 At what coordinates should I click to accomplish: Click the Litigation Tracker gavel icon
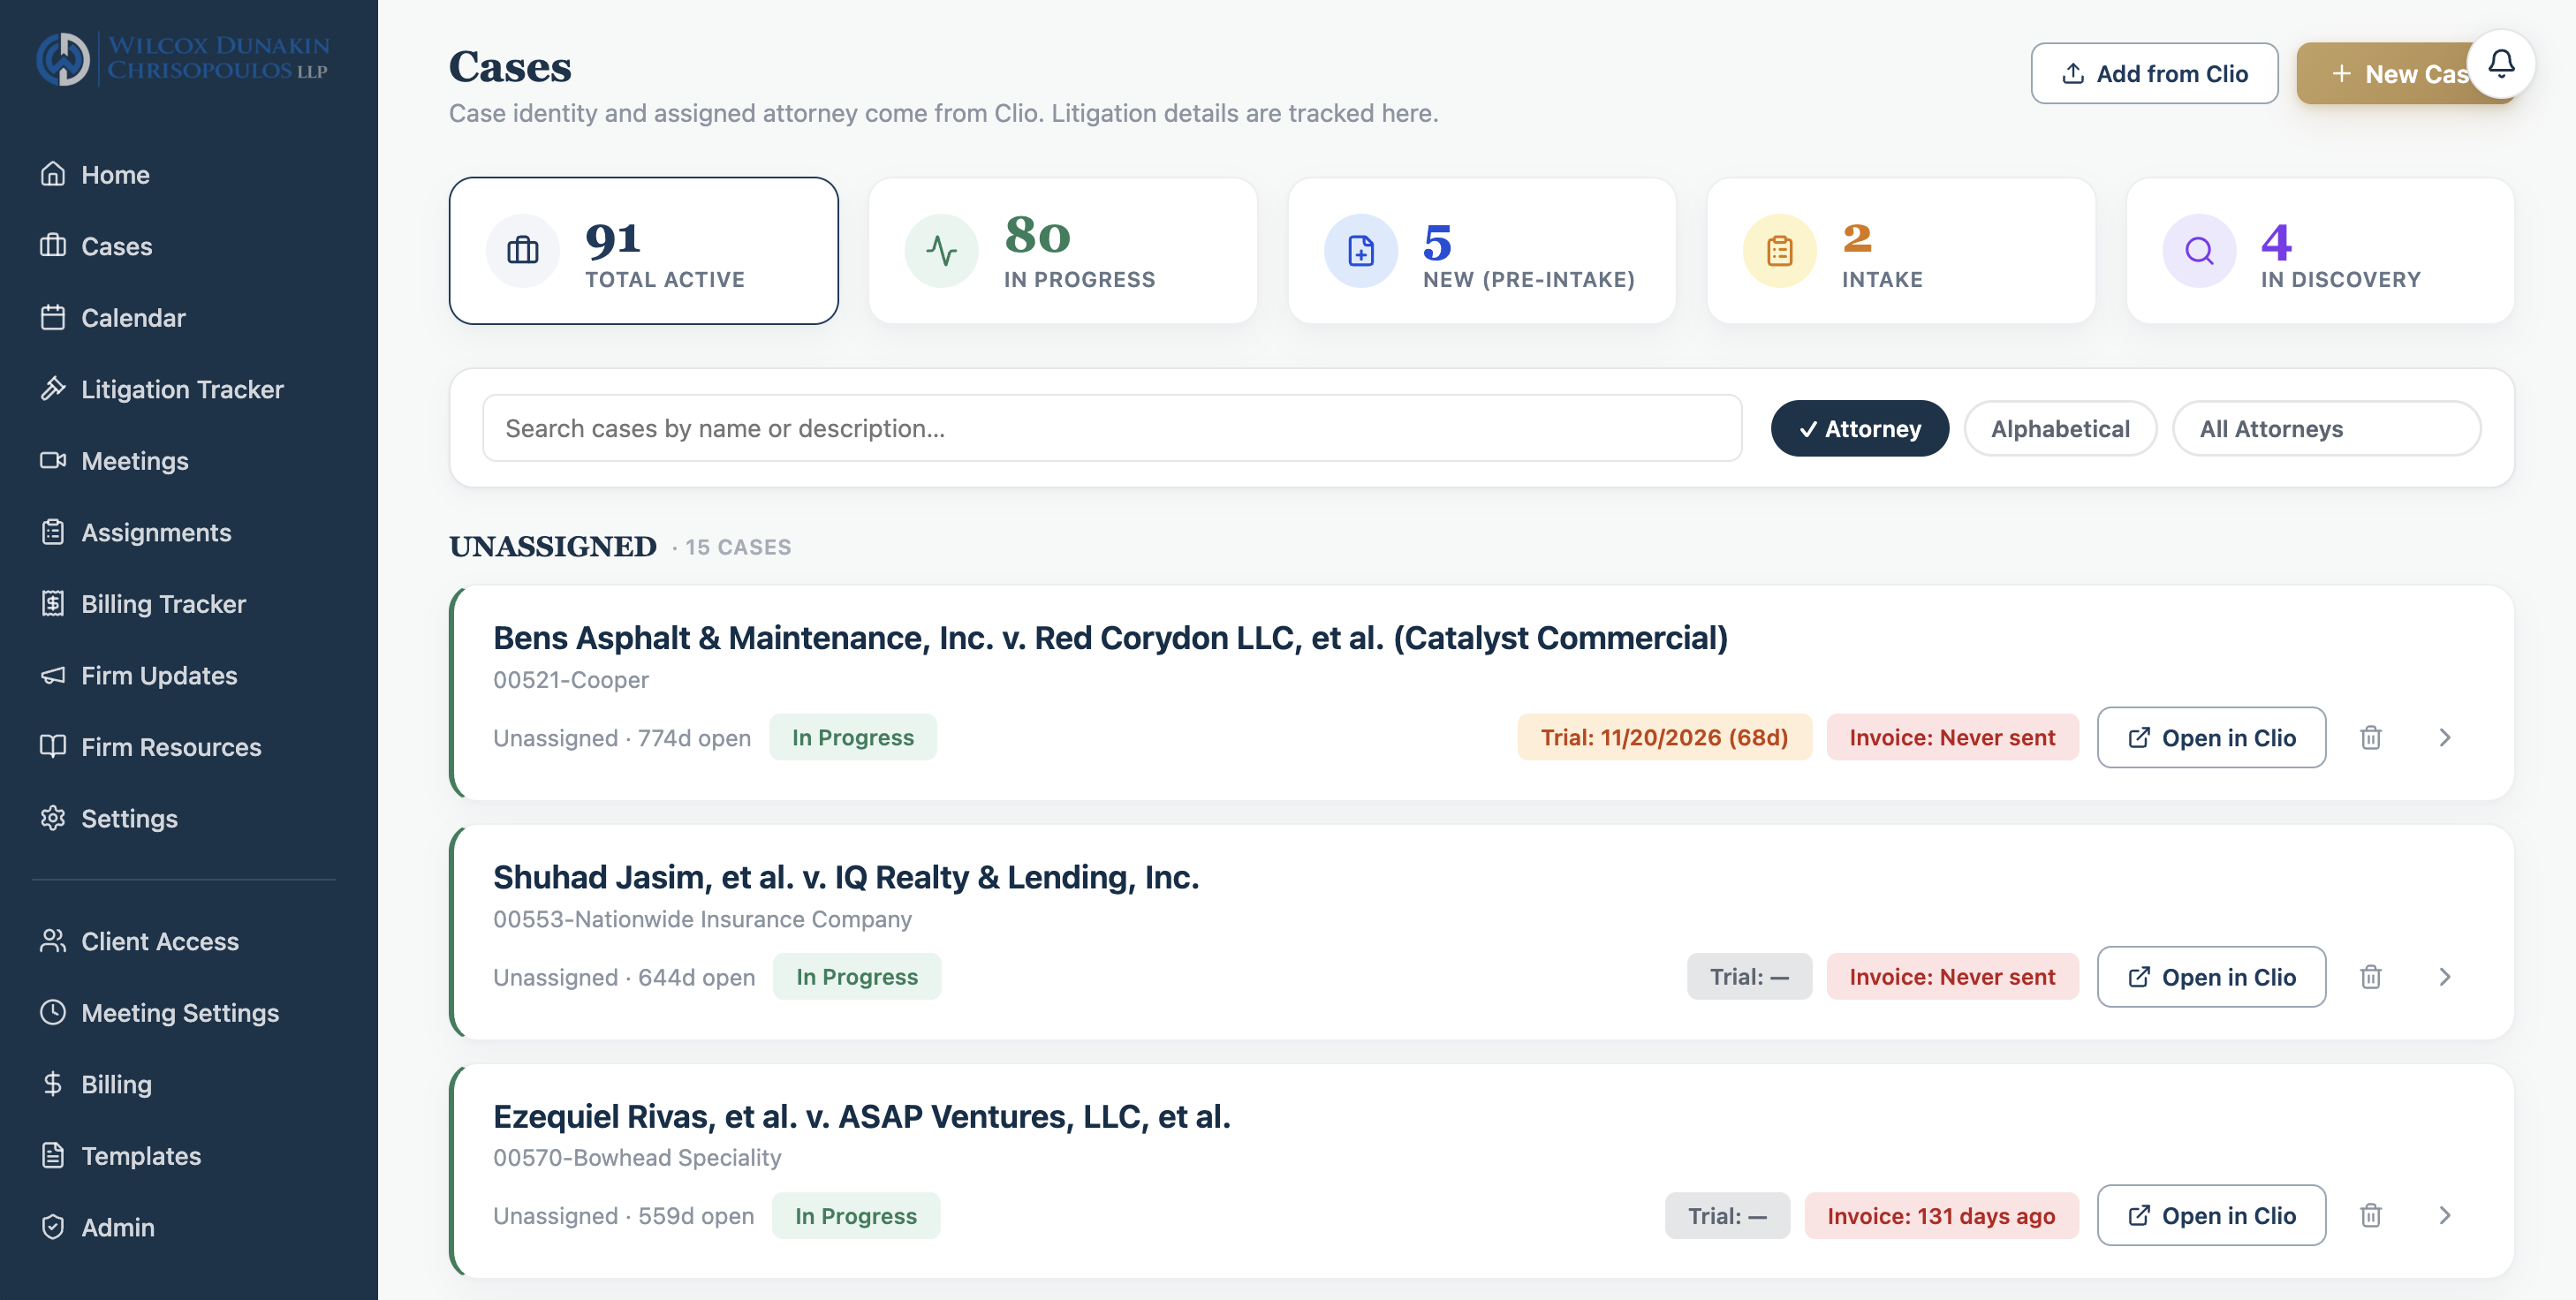pyautogui.click(x=53, y=388)
